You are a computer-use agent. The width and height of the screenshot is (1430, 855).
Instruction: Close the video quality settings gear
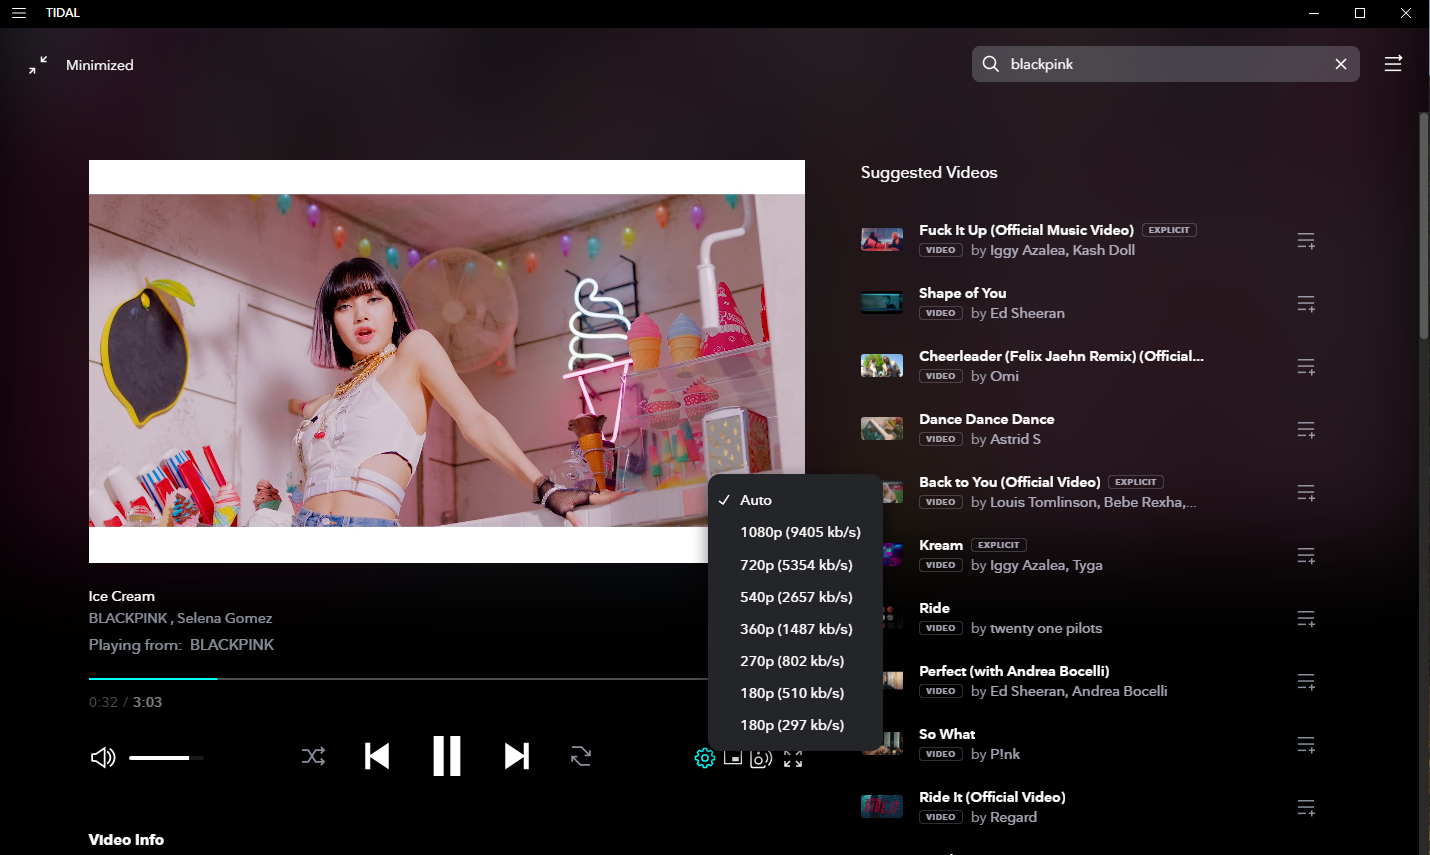coord(705,758)
